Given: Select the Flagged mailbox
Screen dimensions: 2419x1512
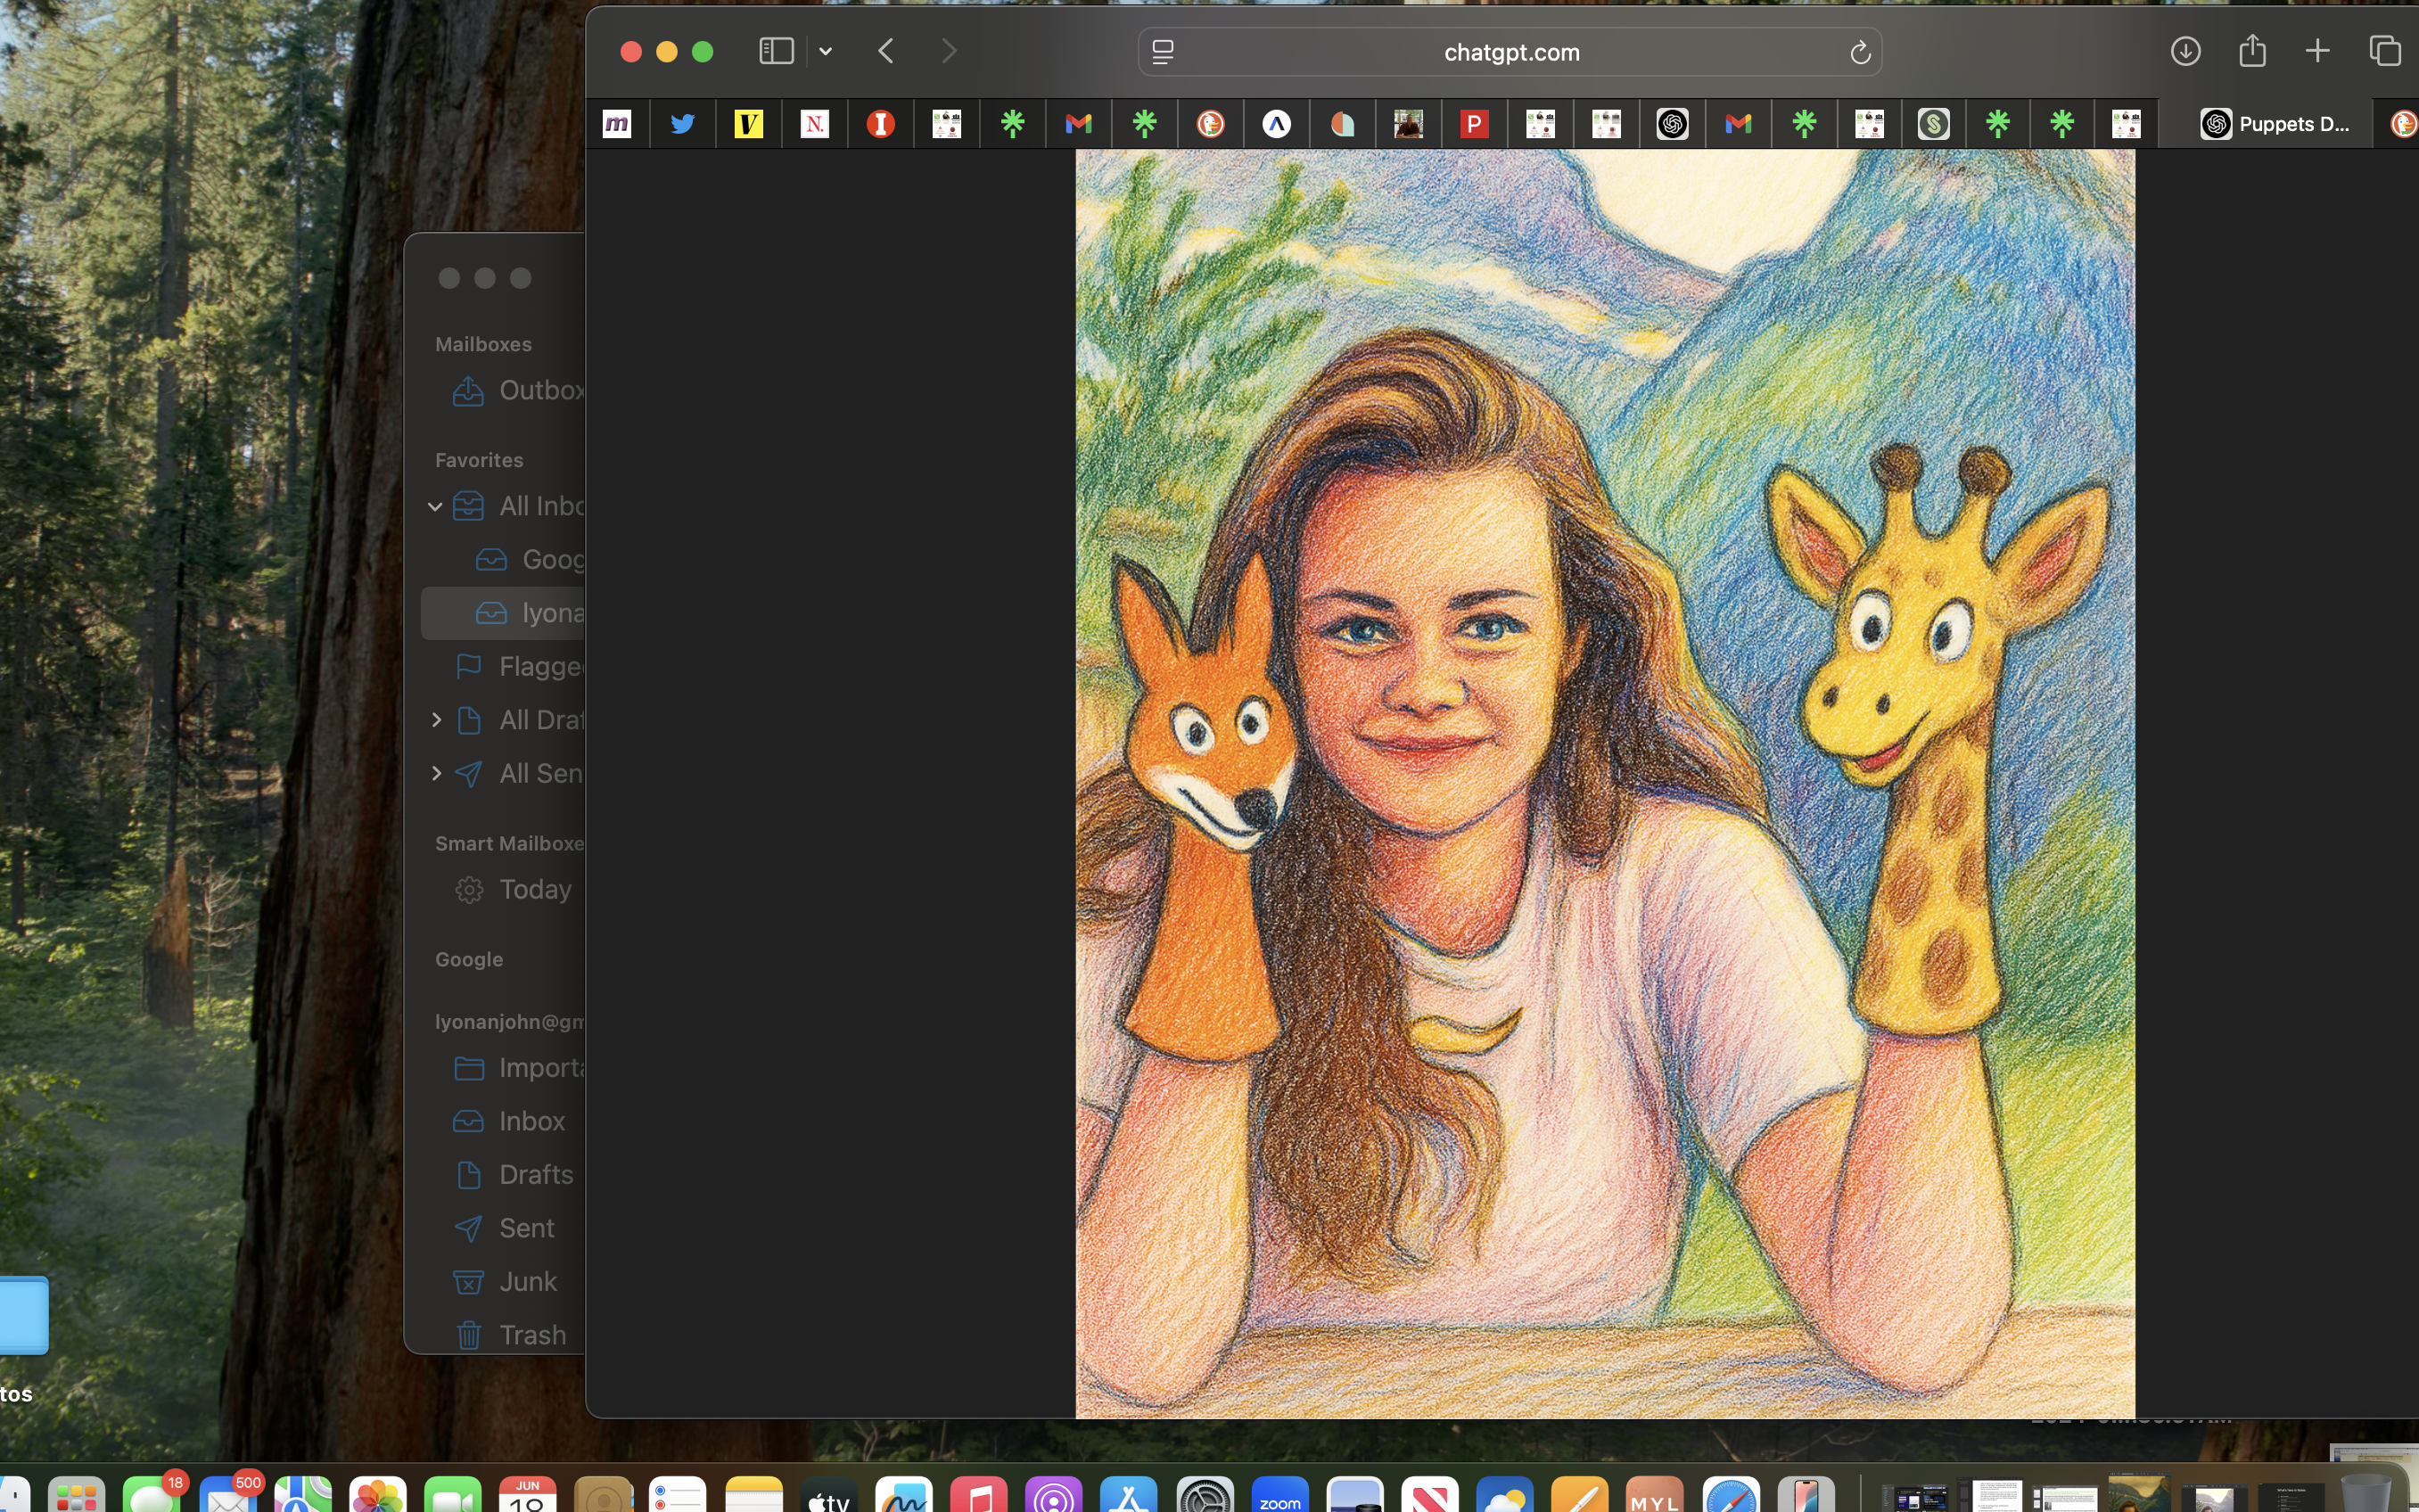Looking at the screenshot, I should [540, 666].
